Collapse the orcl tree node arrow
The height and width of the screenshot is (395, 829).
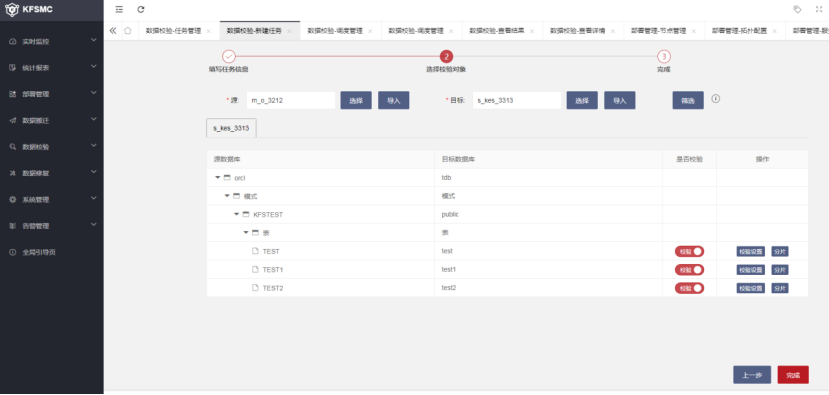217,178
